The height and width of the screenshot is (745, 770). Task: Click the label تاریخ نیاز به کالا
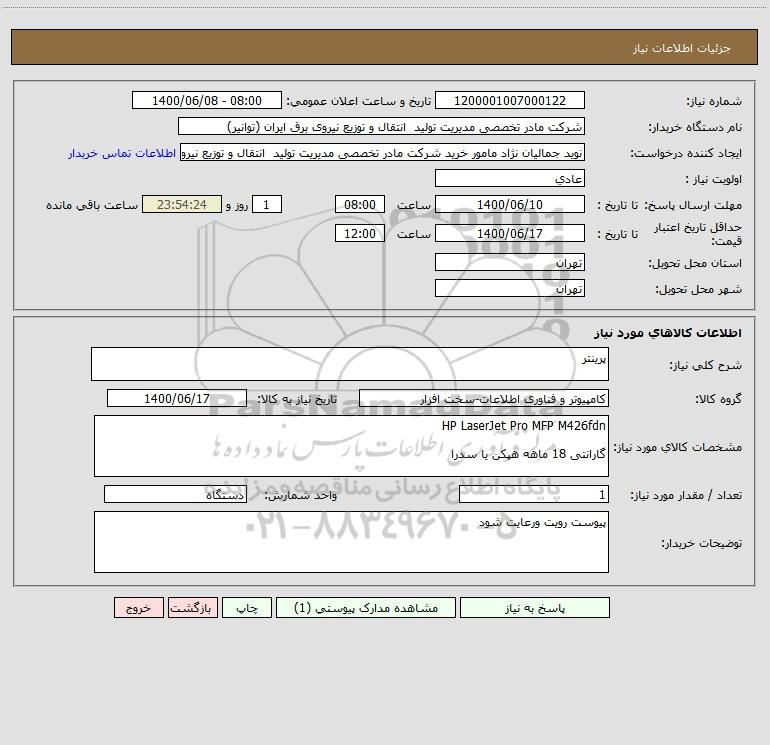(298, 399)
